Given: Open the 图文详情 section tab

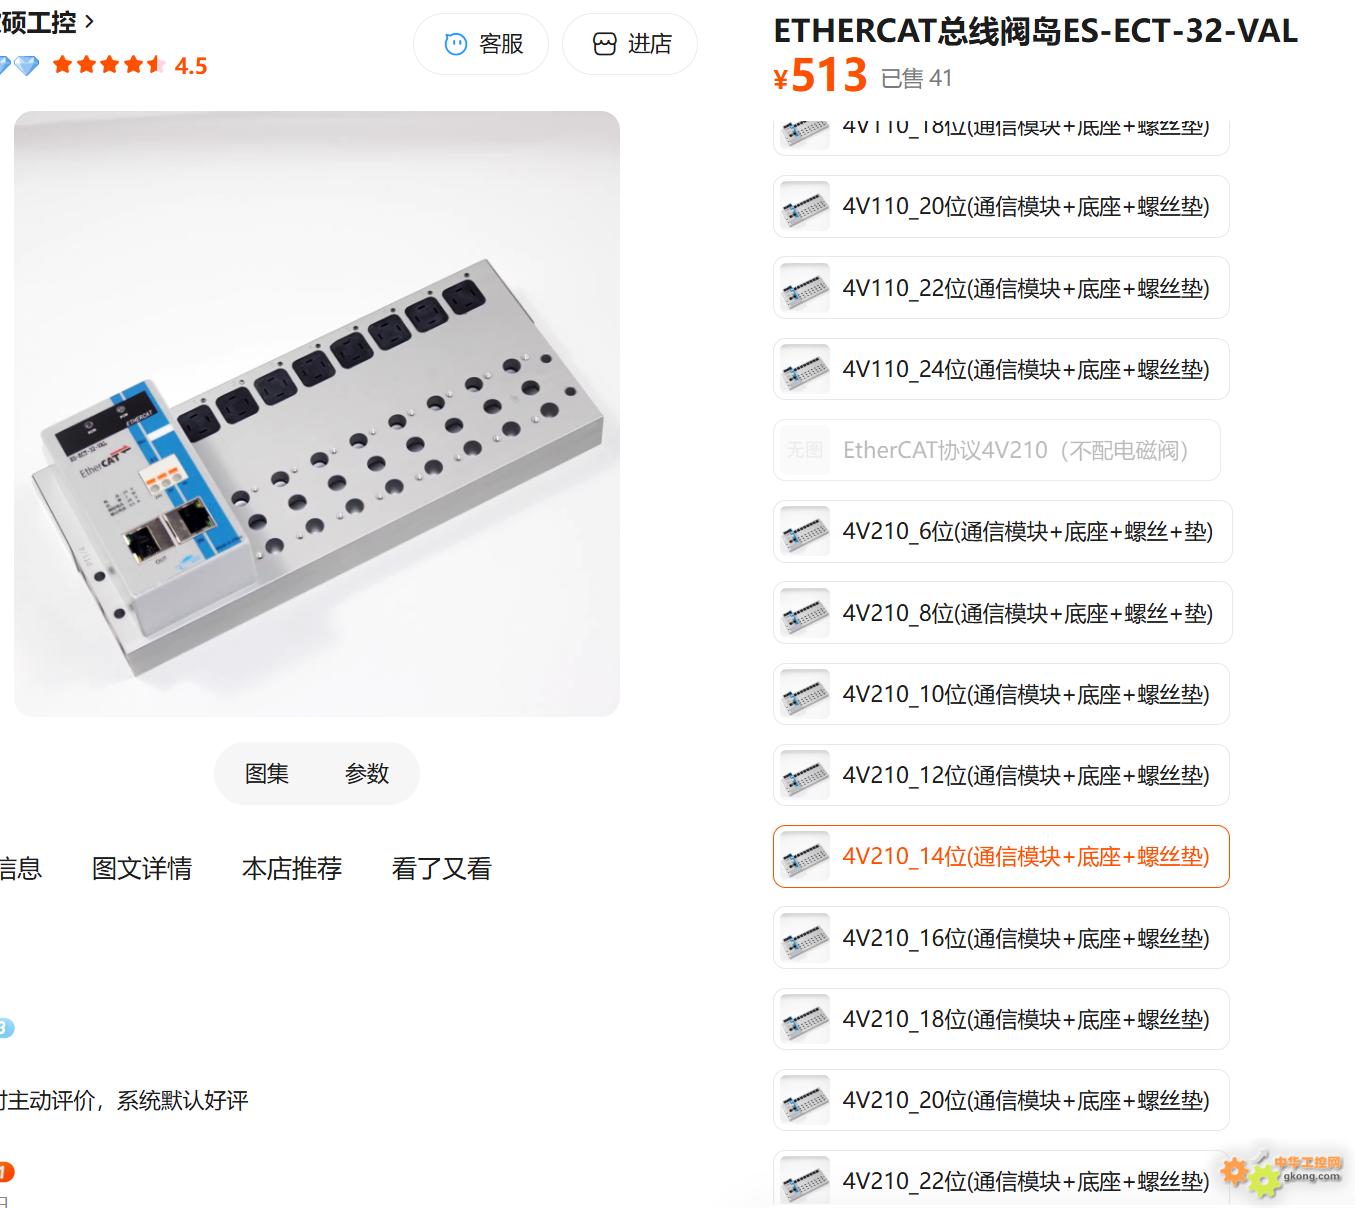Looking at the screenshot, I should pos(142,868).
